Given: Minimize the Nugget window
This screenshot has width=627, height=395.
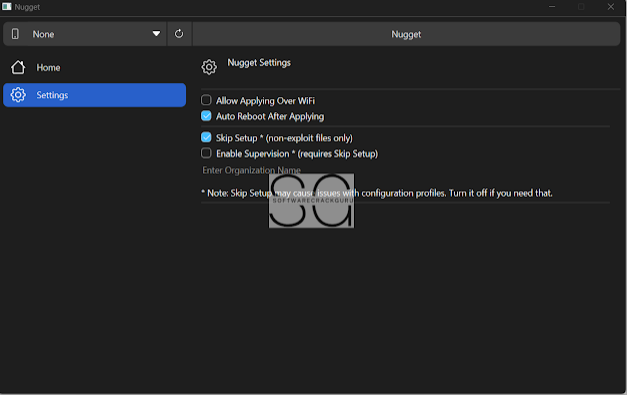Looking at the screenshot, I should (x=552, y=7).
